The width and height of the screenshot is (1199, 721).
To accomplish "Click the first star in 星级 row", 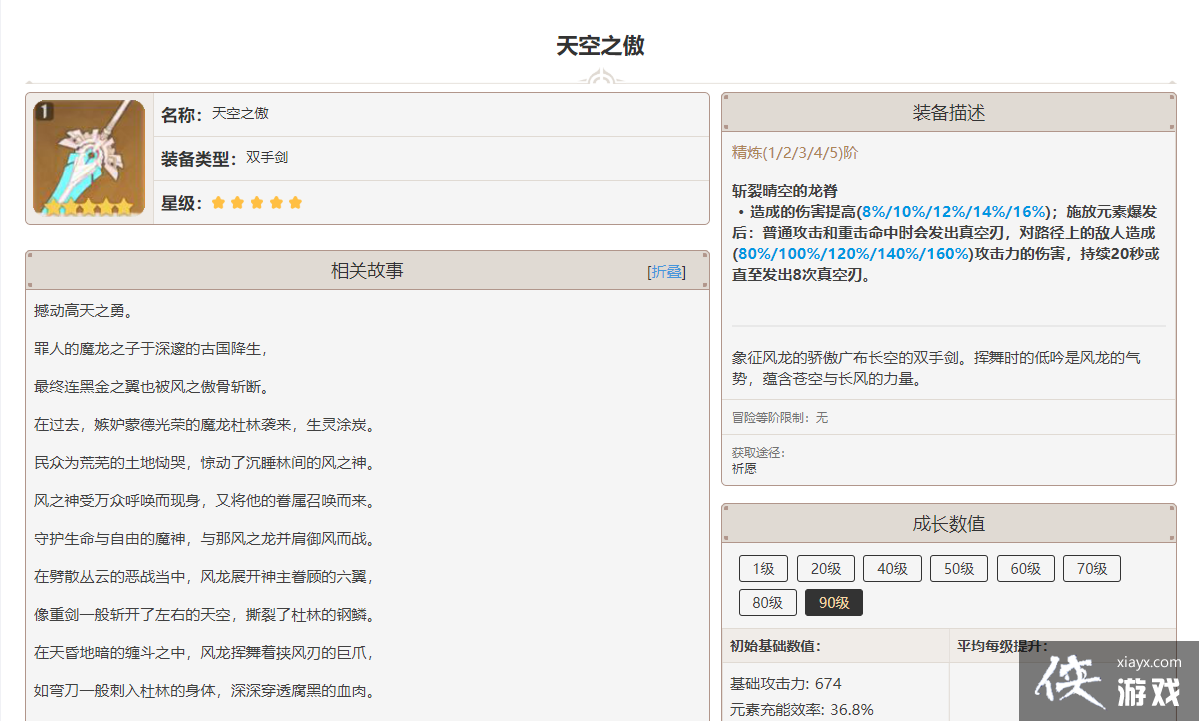I will pos(219,203).
